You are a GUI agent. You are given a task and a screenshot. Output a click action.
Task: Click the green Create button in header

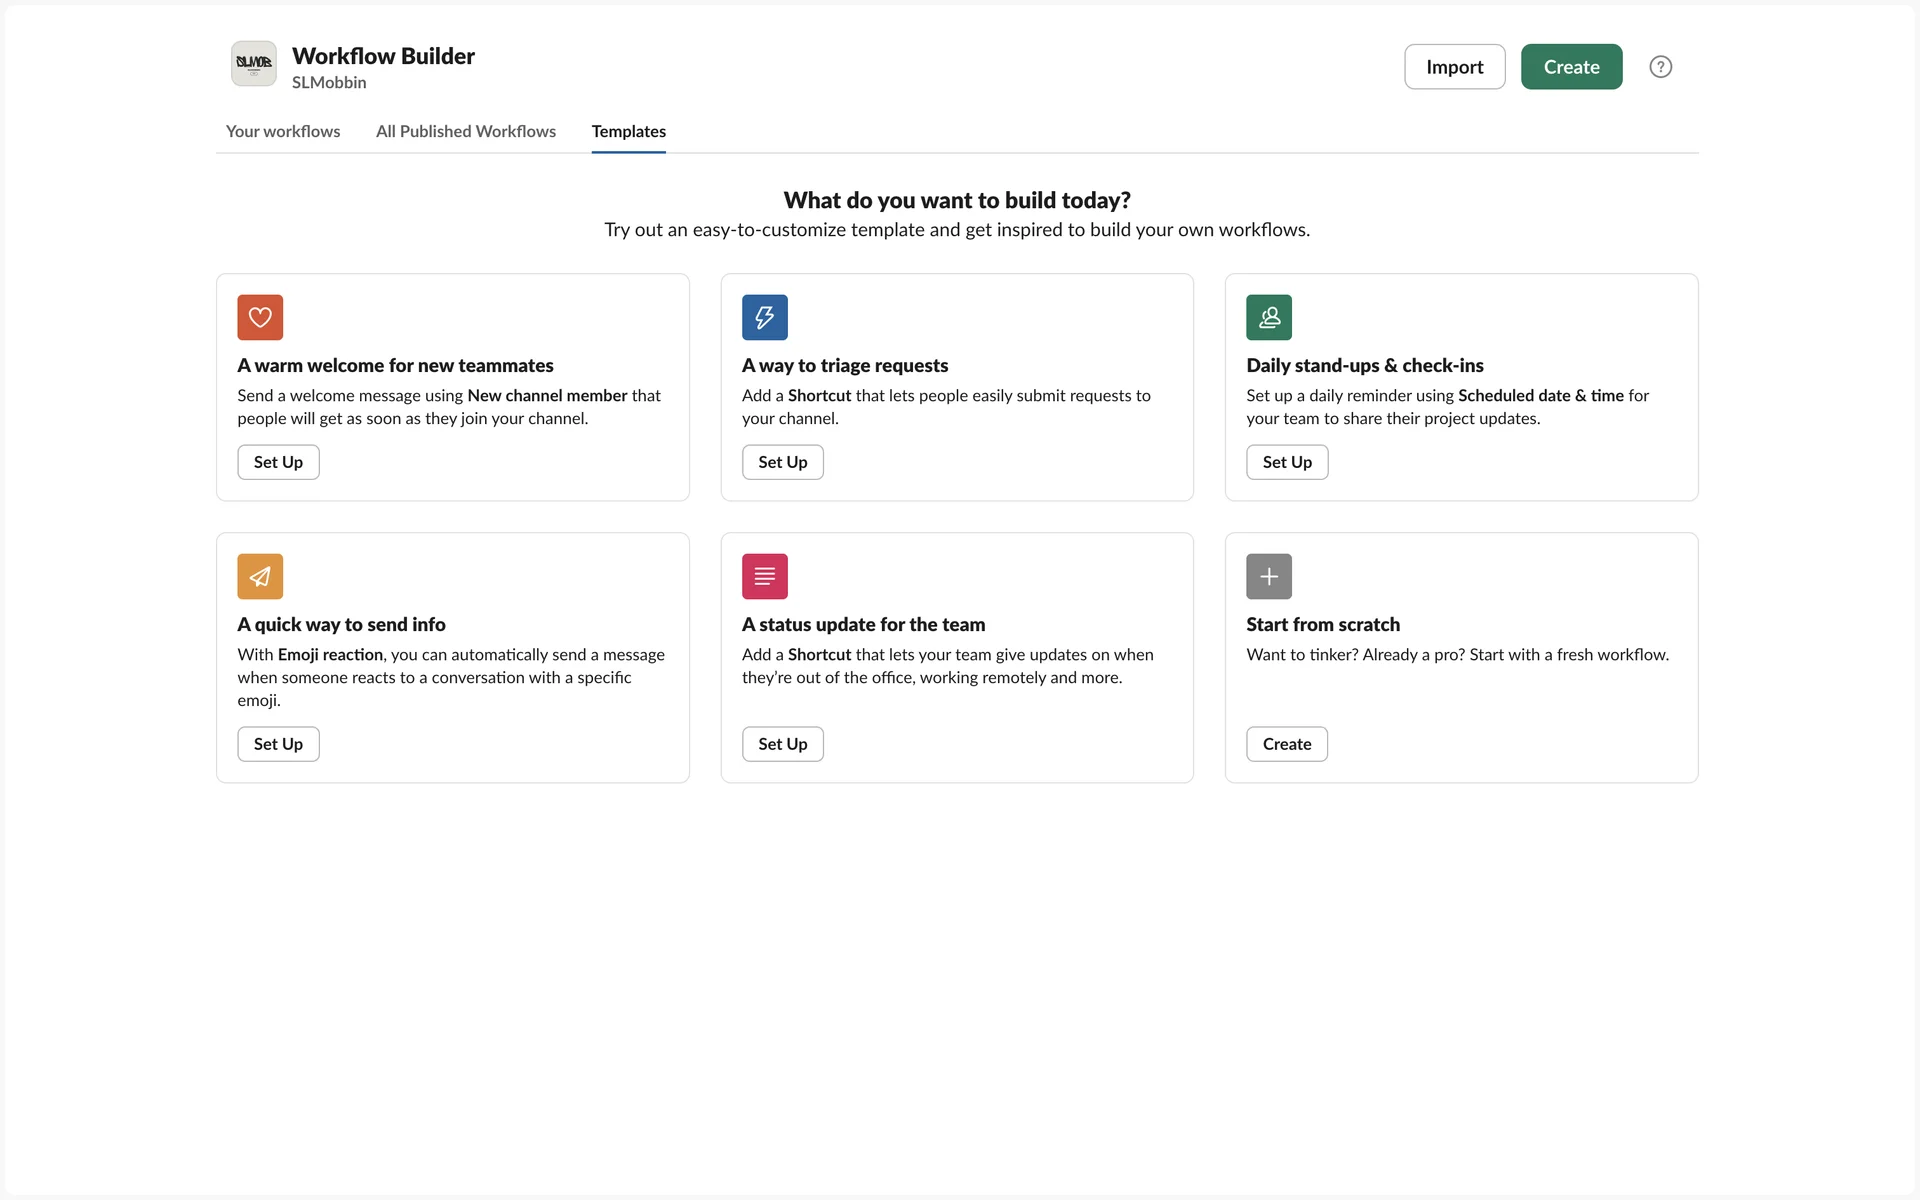tap(1571, 67)
